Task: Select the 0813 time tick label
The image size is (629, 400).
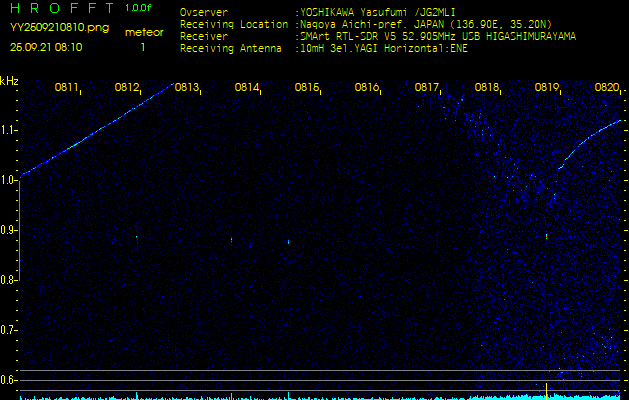Action: 187,87
